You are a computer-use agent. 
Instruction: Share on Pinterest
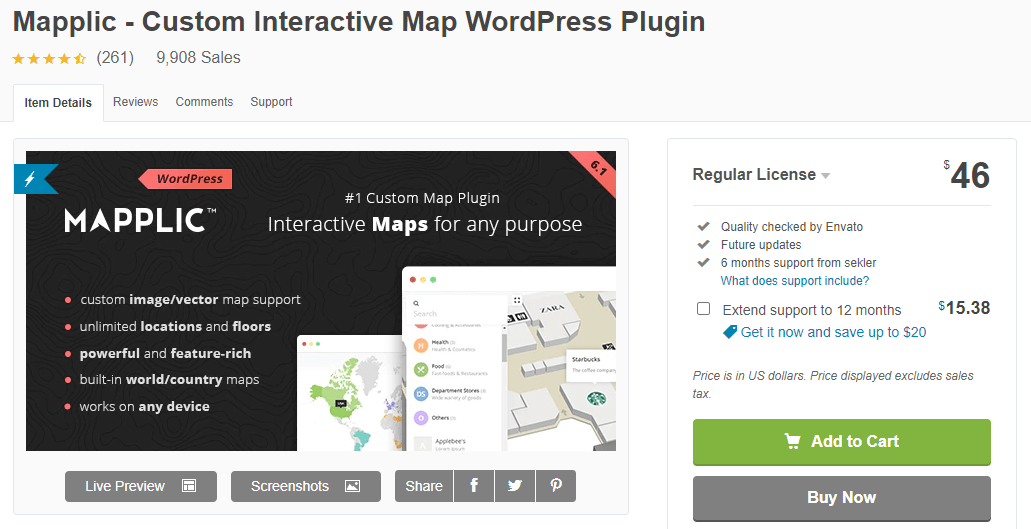pos(556,486)
